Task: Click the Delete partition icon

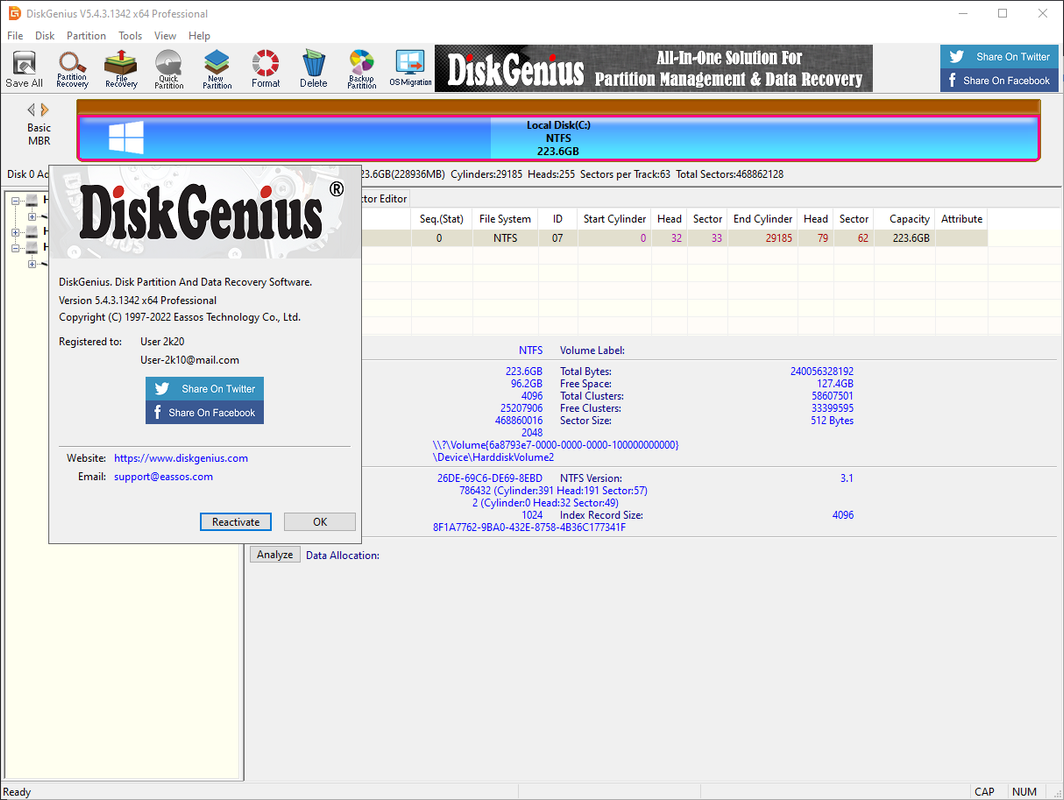Action: coord(314,69)
